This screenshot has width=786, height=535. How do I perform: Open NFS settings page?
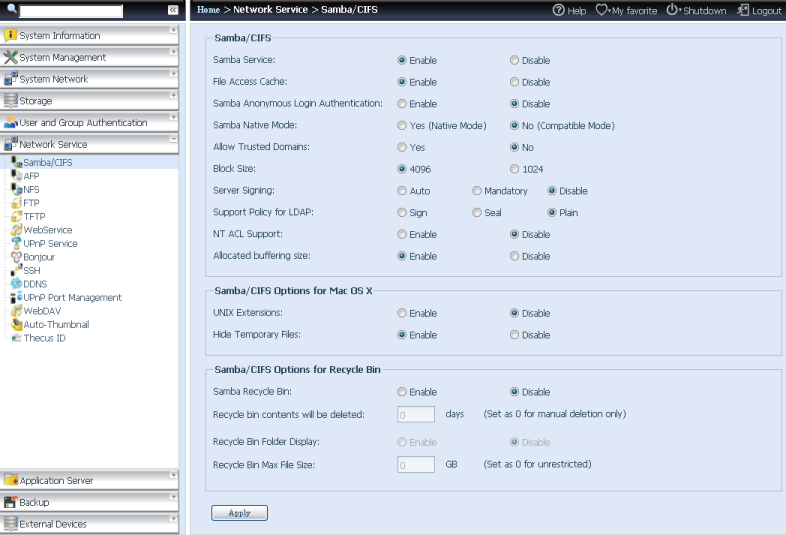(31, 190)
